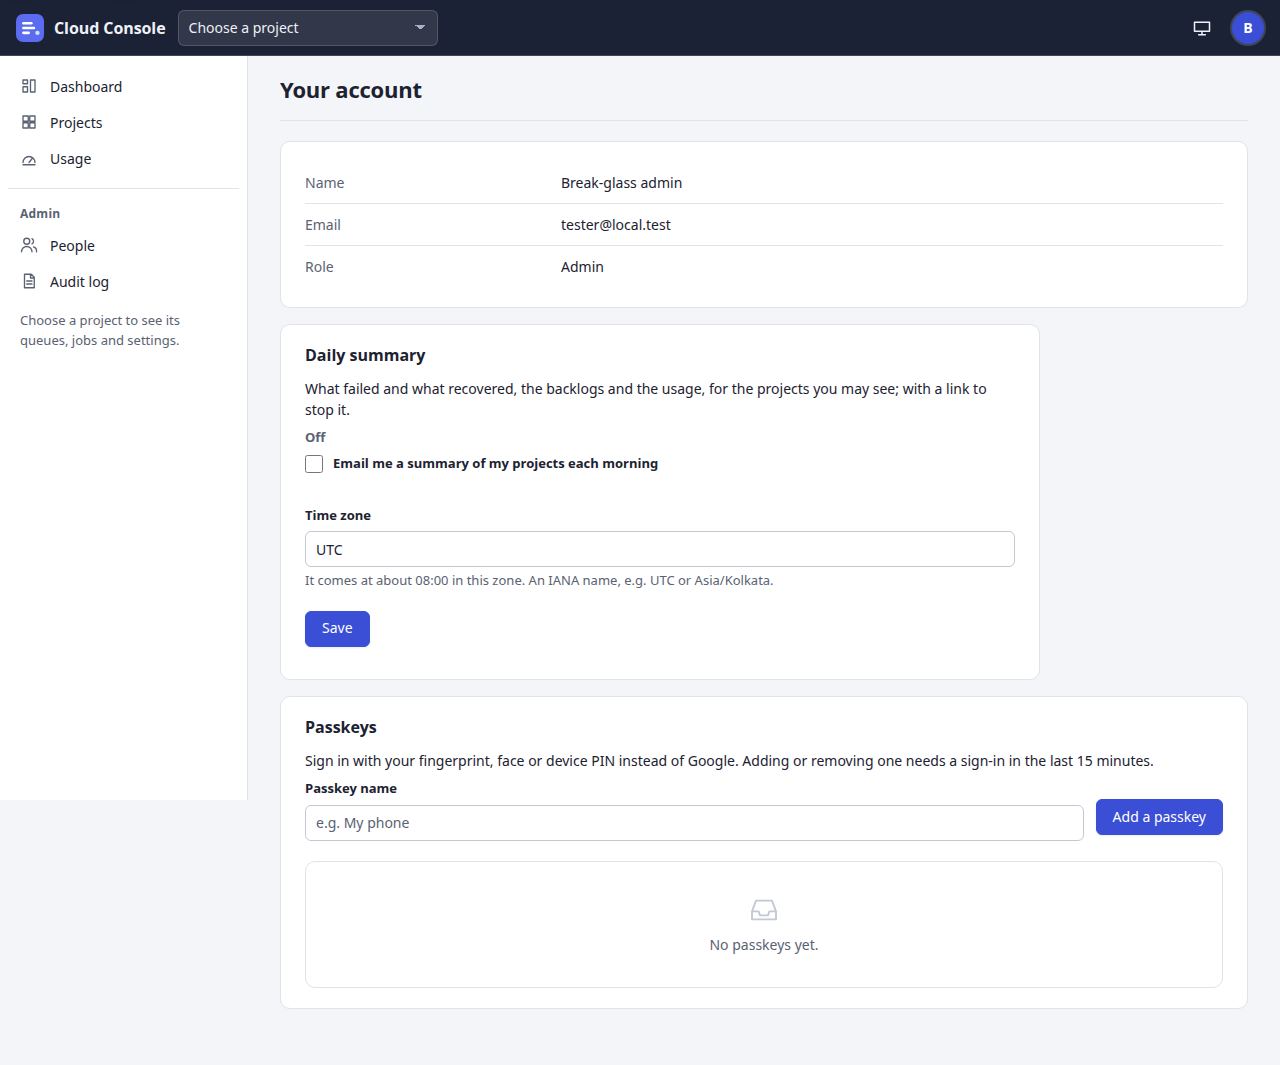Click the Cloud Console logo icon
1280x1065 pixels.
pos(30,28)
